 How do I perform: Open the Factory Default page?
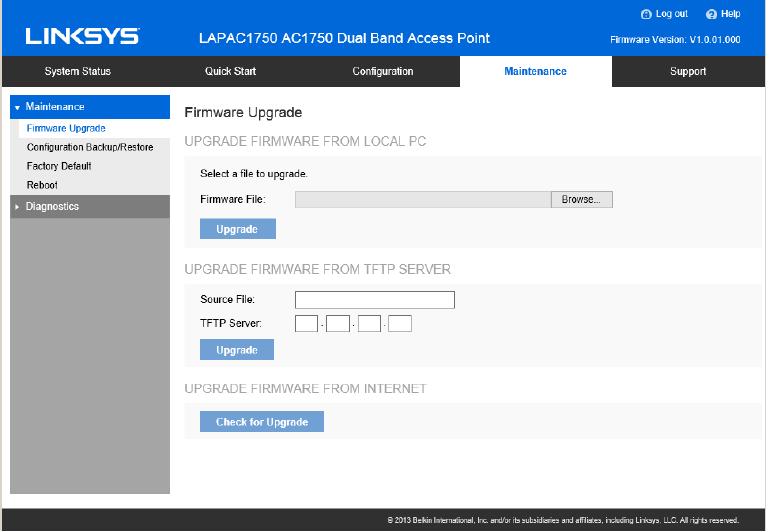(x=59, y=166)
